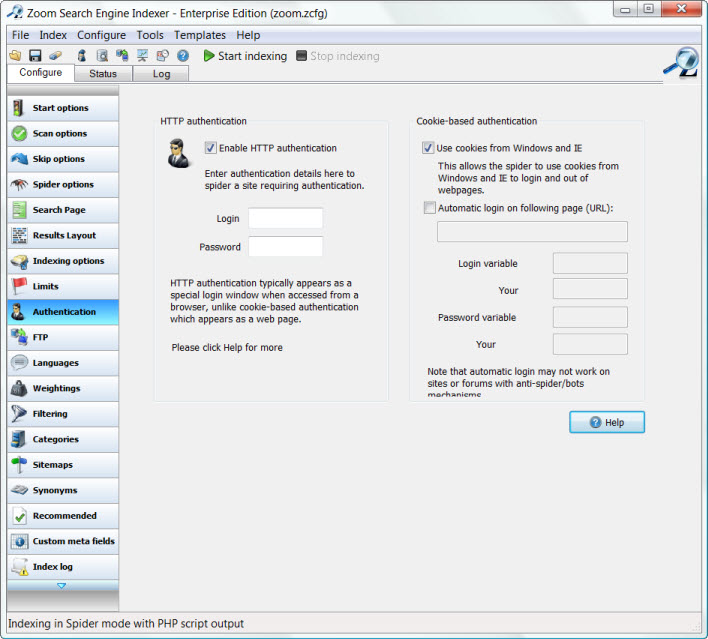The image size is (708, 639).
Task: Click the HTTP Login input field
Action: pyautogui.click(x=285, y=219)
